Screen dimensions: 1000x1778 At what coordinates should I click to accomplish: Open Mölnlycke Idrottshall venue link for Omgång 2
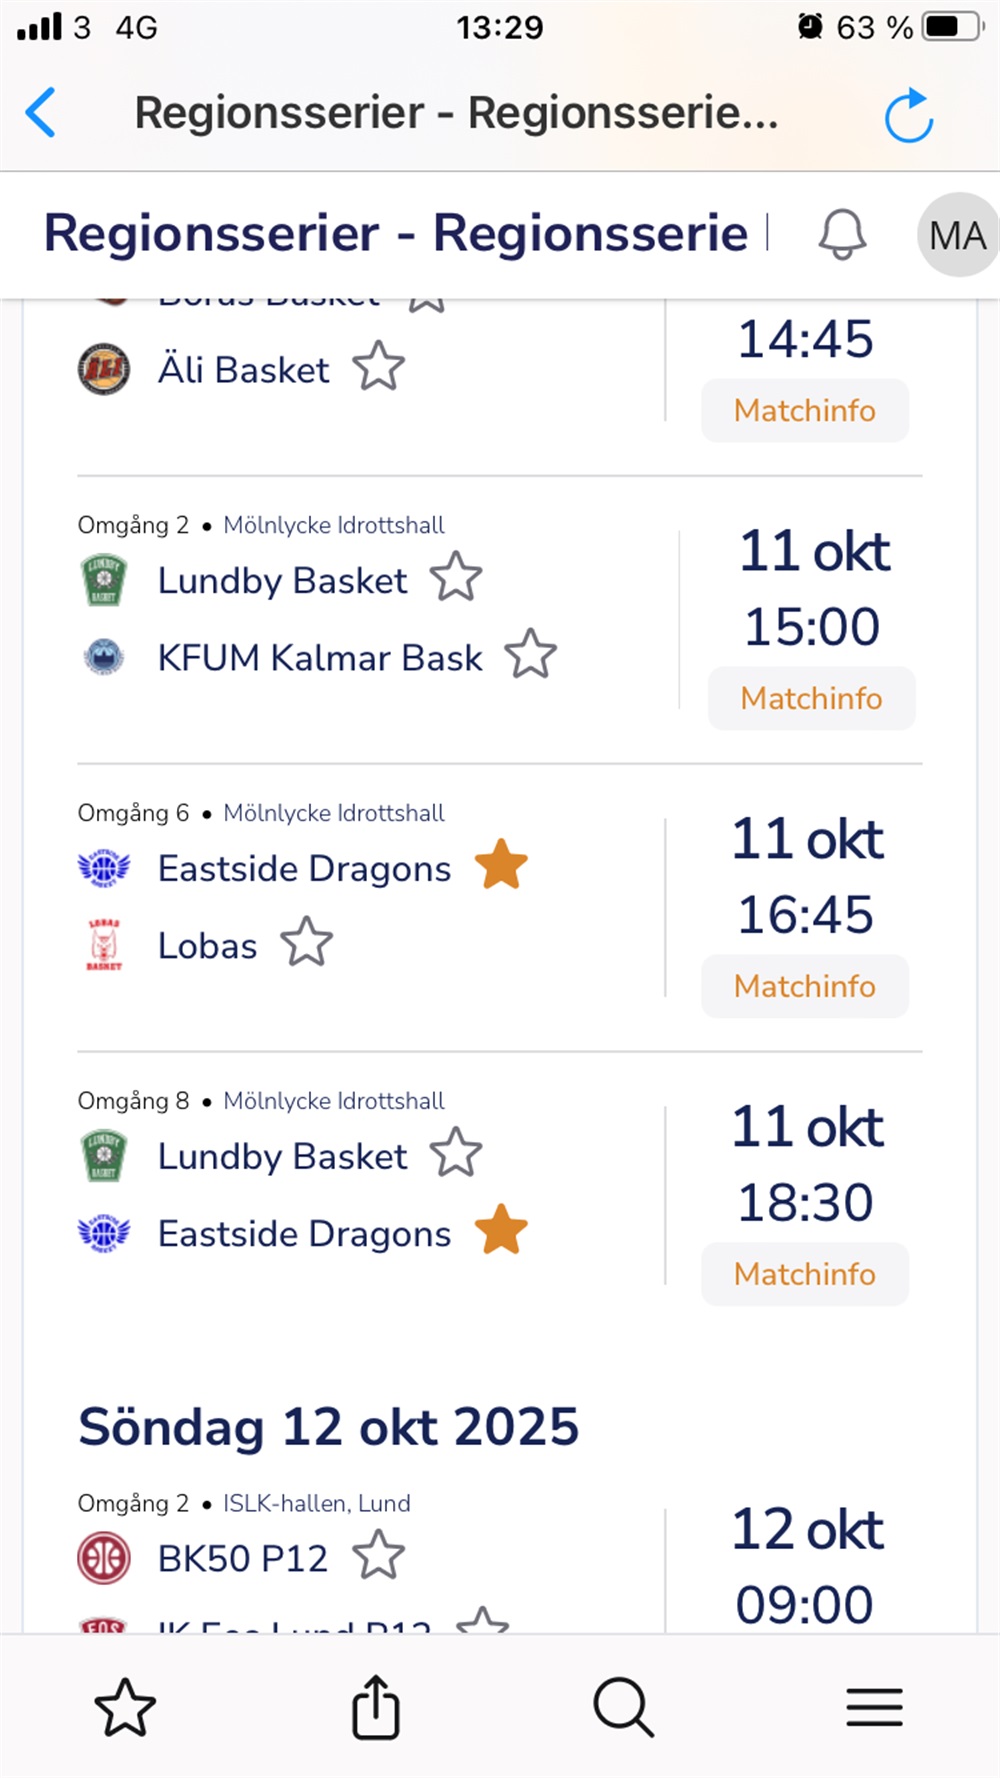click(334, 525)
